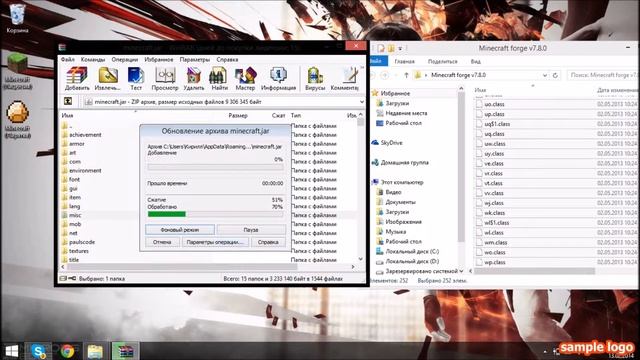Select the achievement folder in WinRAR
The height and width of the screenshot is (360, 640).
click(85, 135)
